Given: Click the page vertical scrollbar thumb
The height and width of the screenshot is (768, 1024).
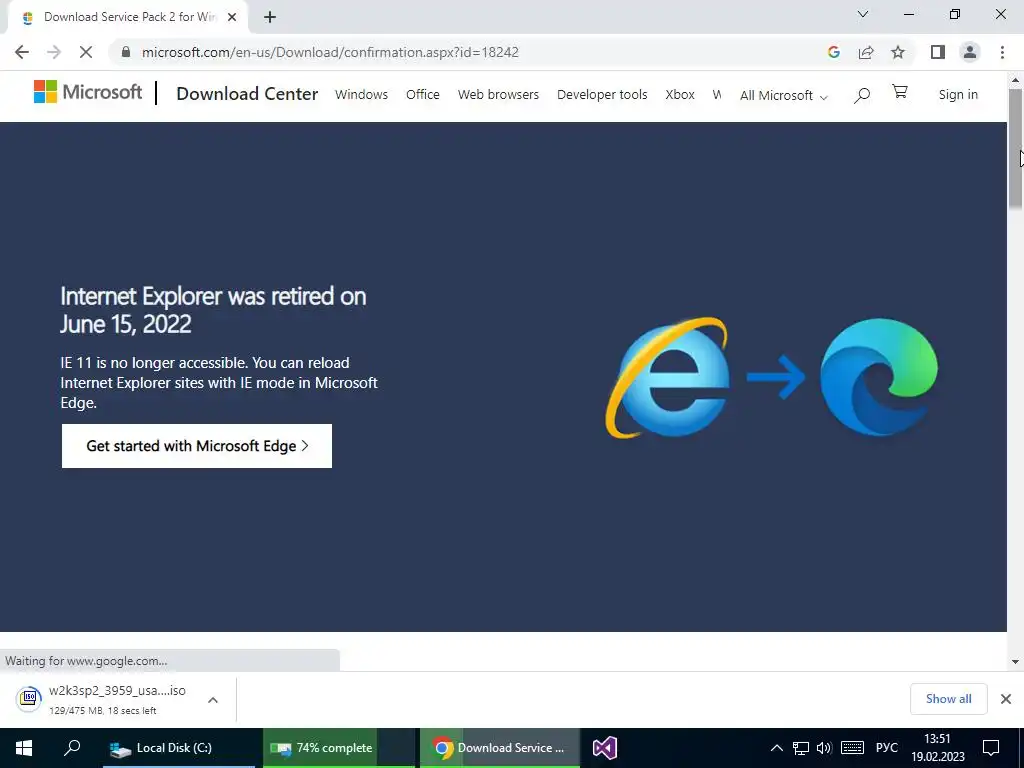Looking at the screenshot, I should (x=1015, y=150).
